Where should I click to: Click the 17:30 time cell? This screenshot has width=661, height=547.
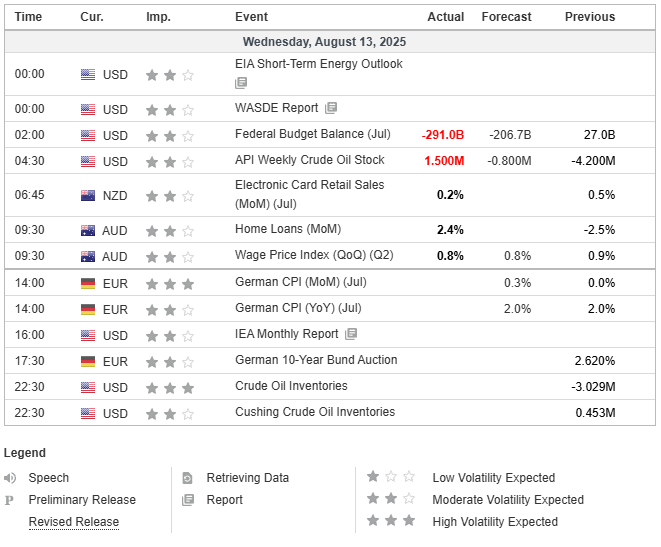(30, 361)
